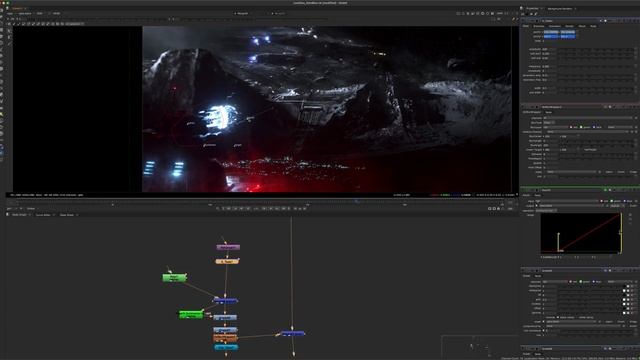This screenshot has height=360, width=640.
Task: Switch to the Node Graph tab
Action: point(19,215)
